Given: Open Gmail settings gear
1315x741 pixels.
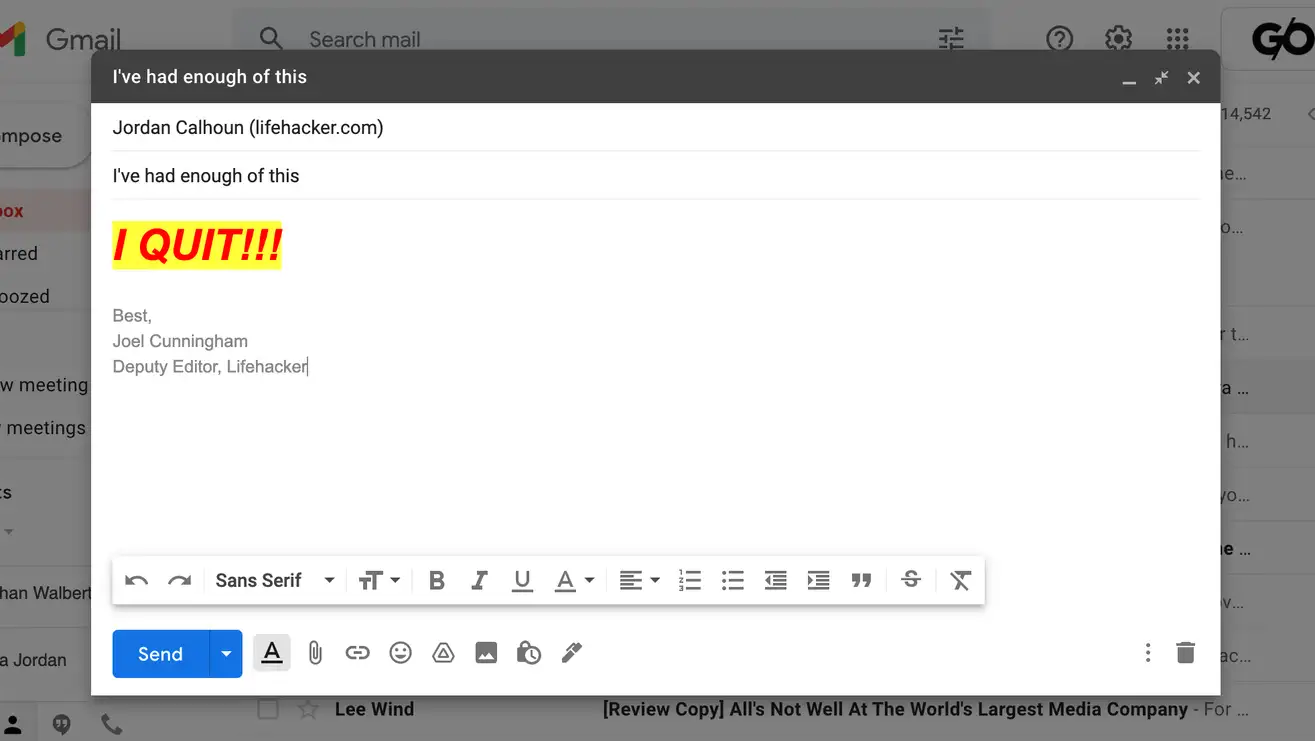Looking at the screenshot, I should (1118, 39).
